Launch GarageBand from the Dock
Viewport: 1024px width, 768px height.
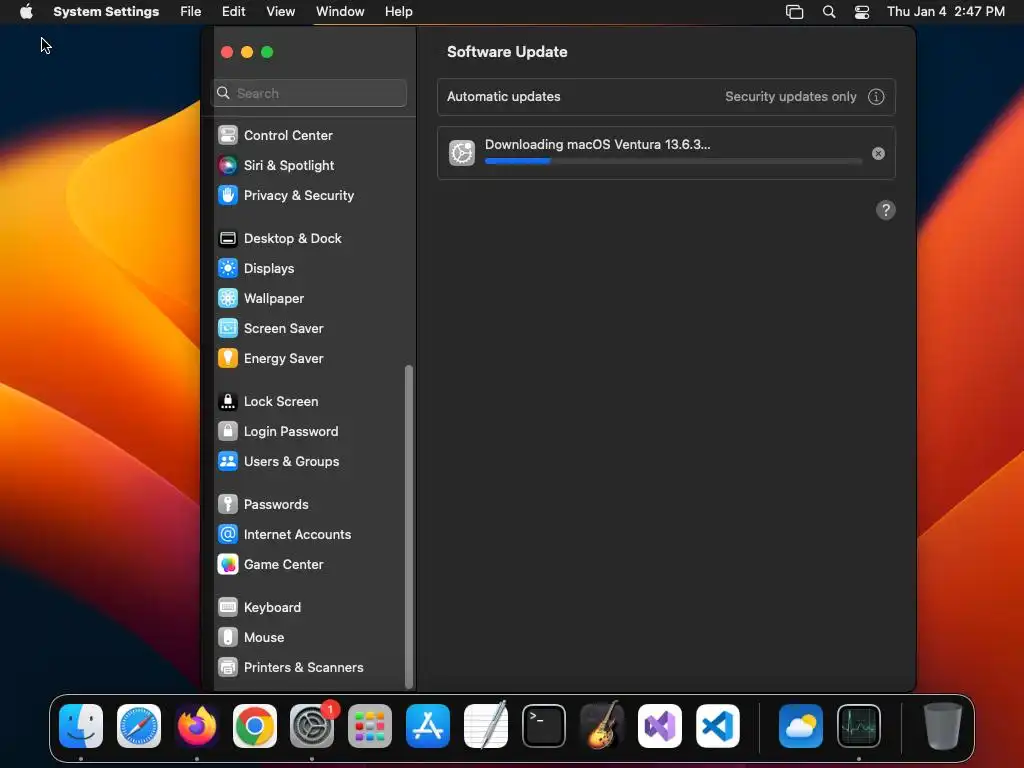click(601, 726)
